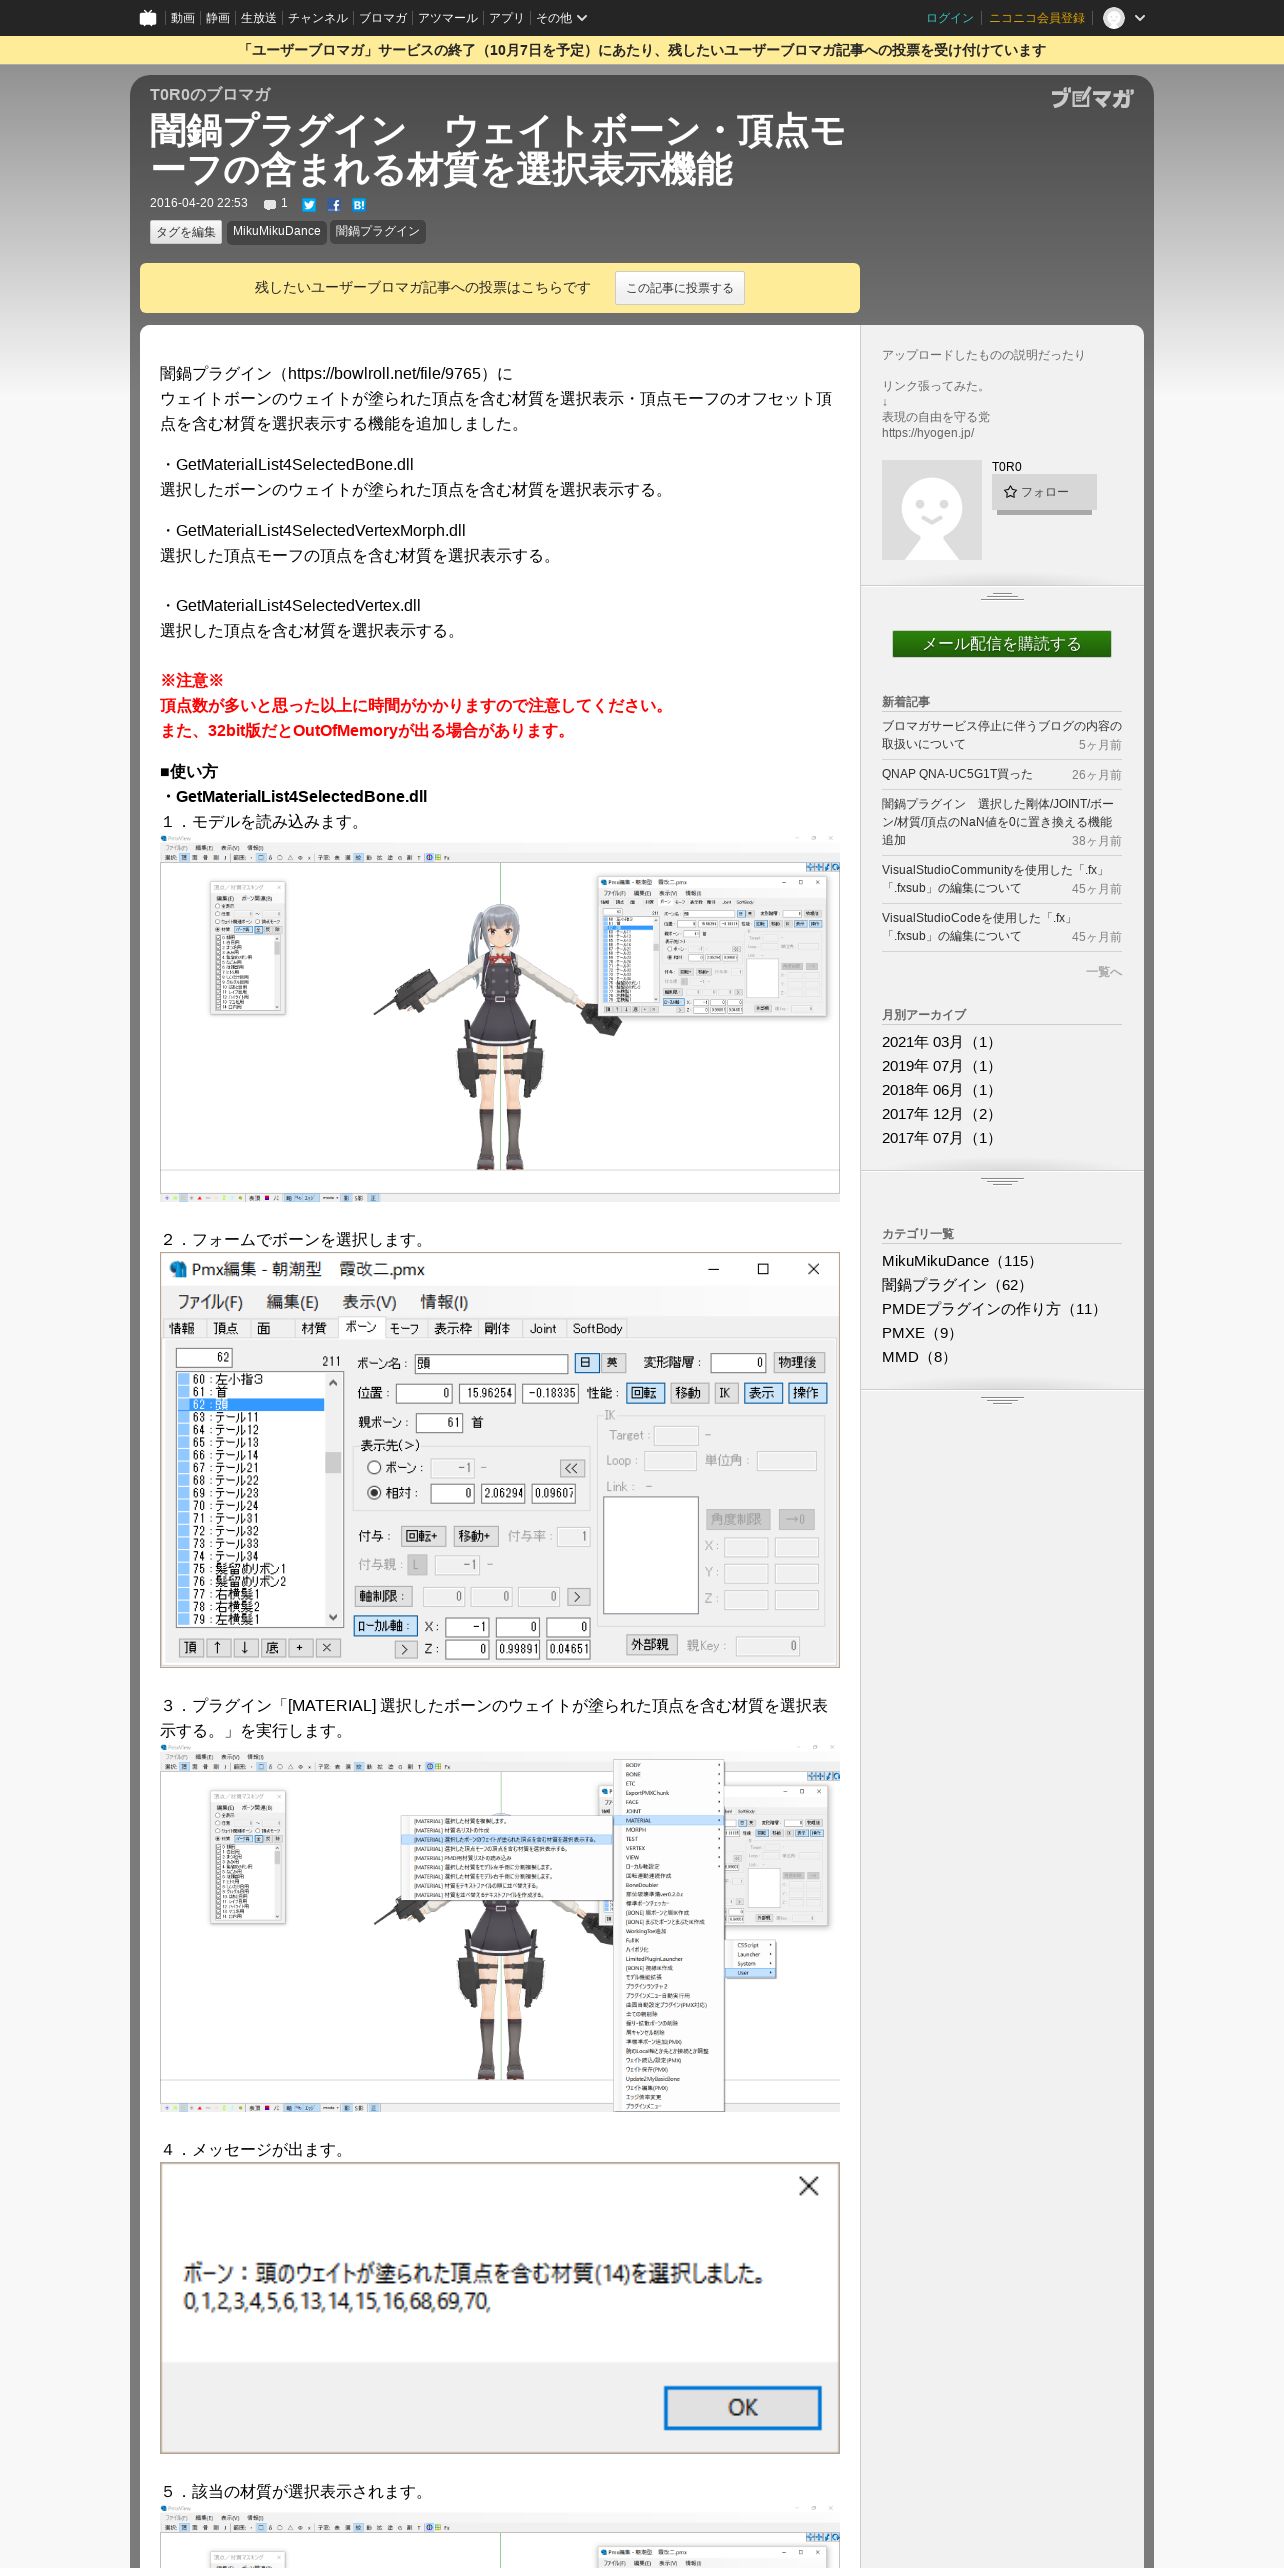
Task: Open archive 2018年 06月 (1)
Action: click(x=941, y=1090)
